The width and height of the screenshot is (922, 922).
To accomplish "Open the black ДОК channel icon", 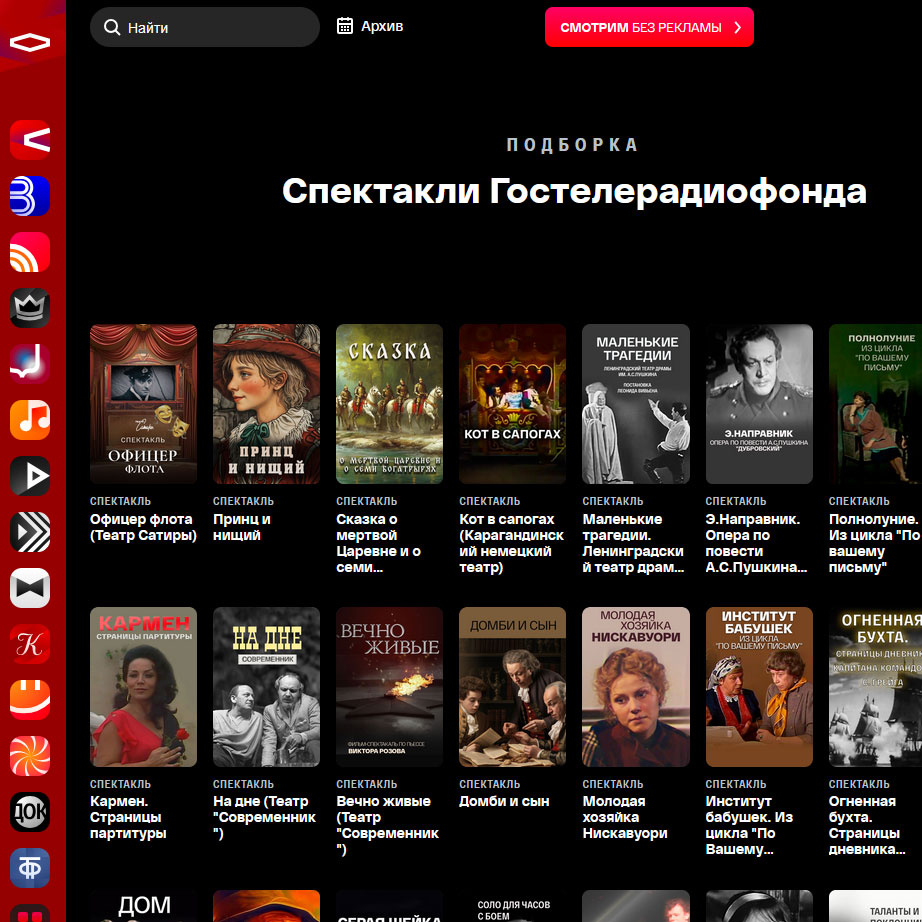I will coord(30,812).
